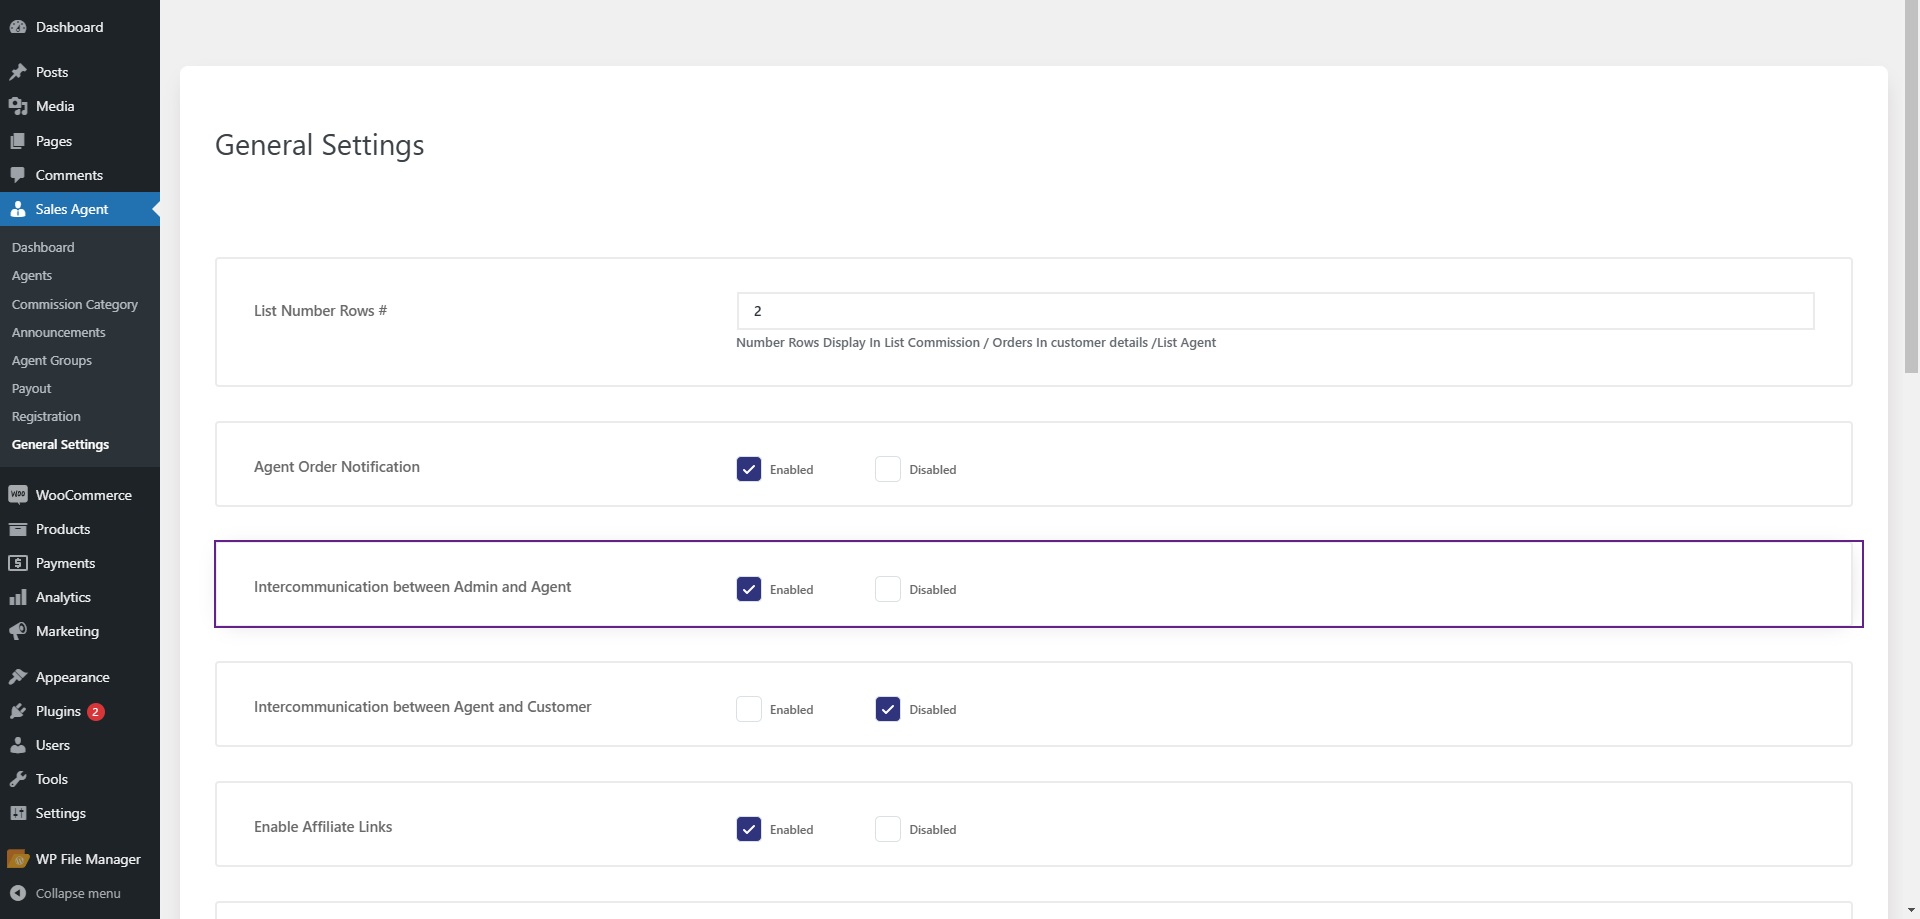Open Commission Category submenu page
1920x919 pixels.
pyautogui.click(x=75, y=304)
